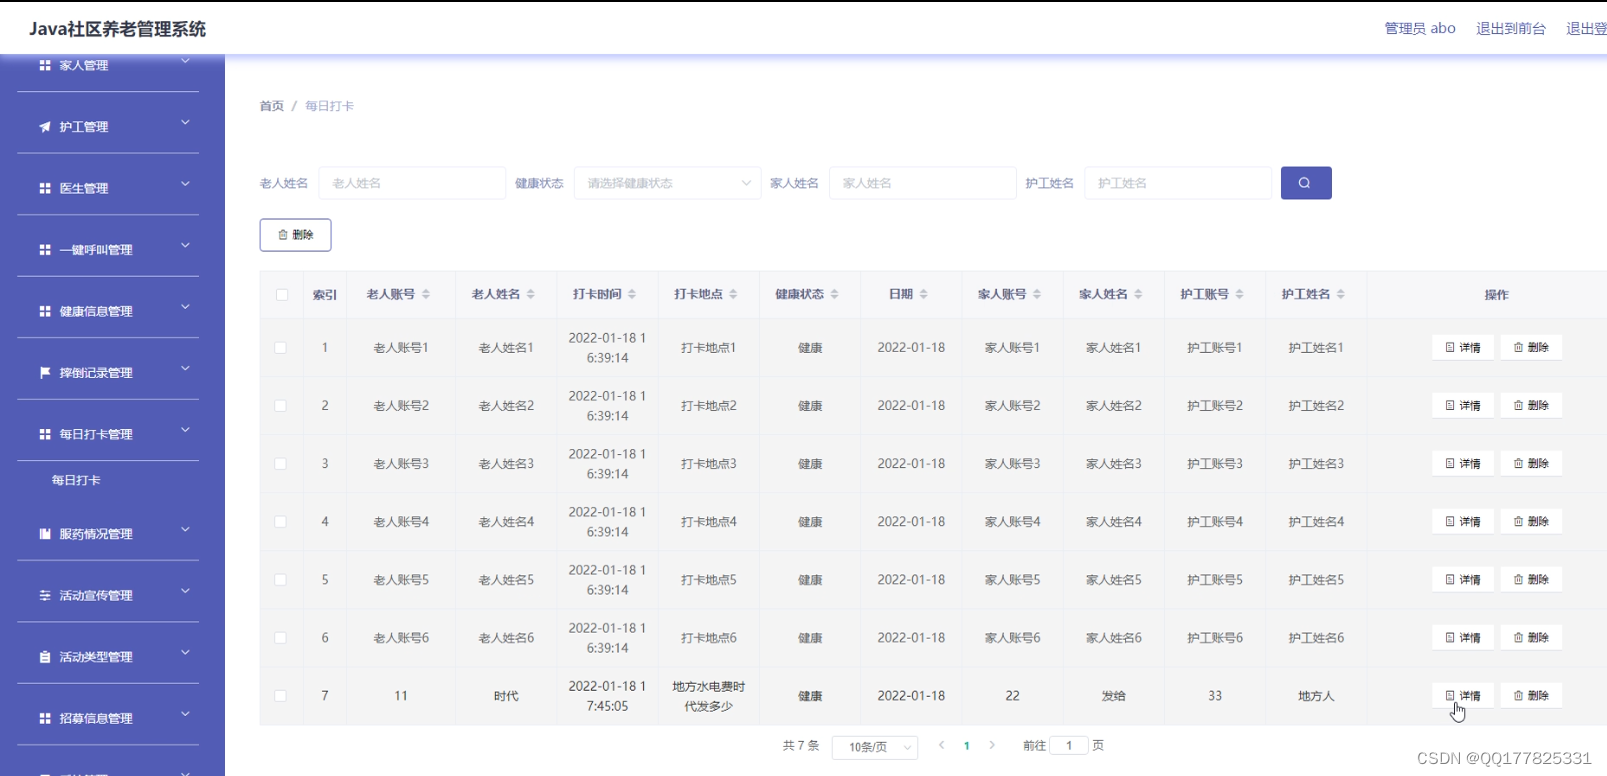
Task: Sort by 日期 column arrows
Action: pos(924,294)
